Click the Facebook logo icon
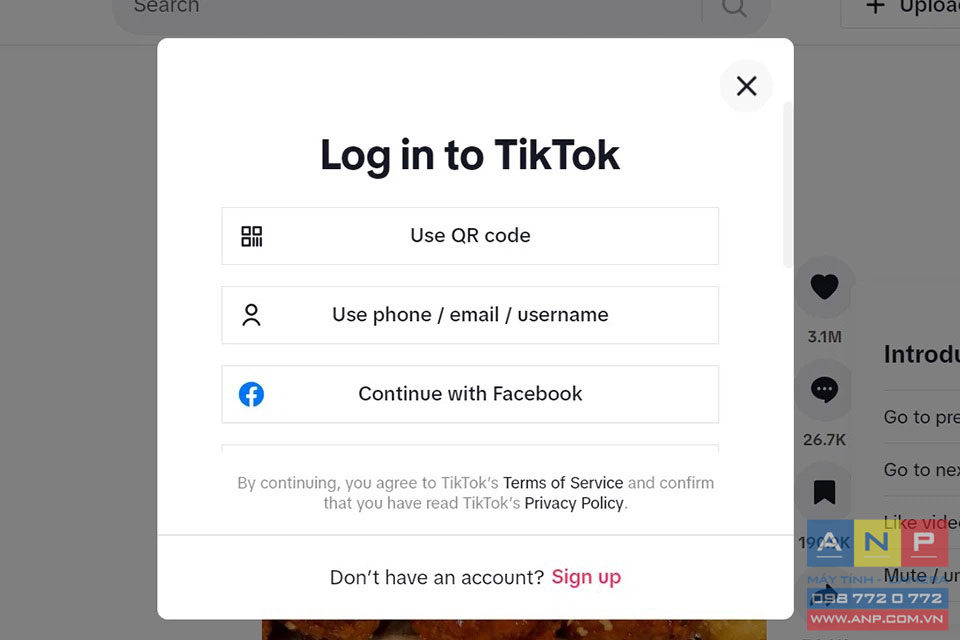This screenshot has width=960, height=640. [x=251, y=394]
